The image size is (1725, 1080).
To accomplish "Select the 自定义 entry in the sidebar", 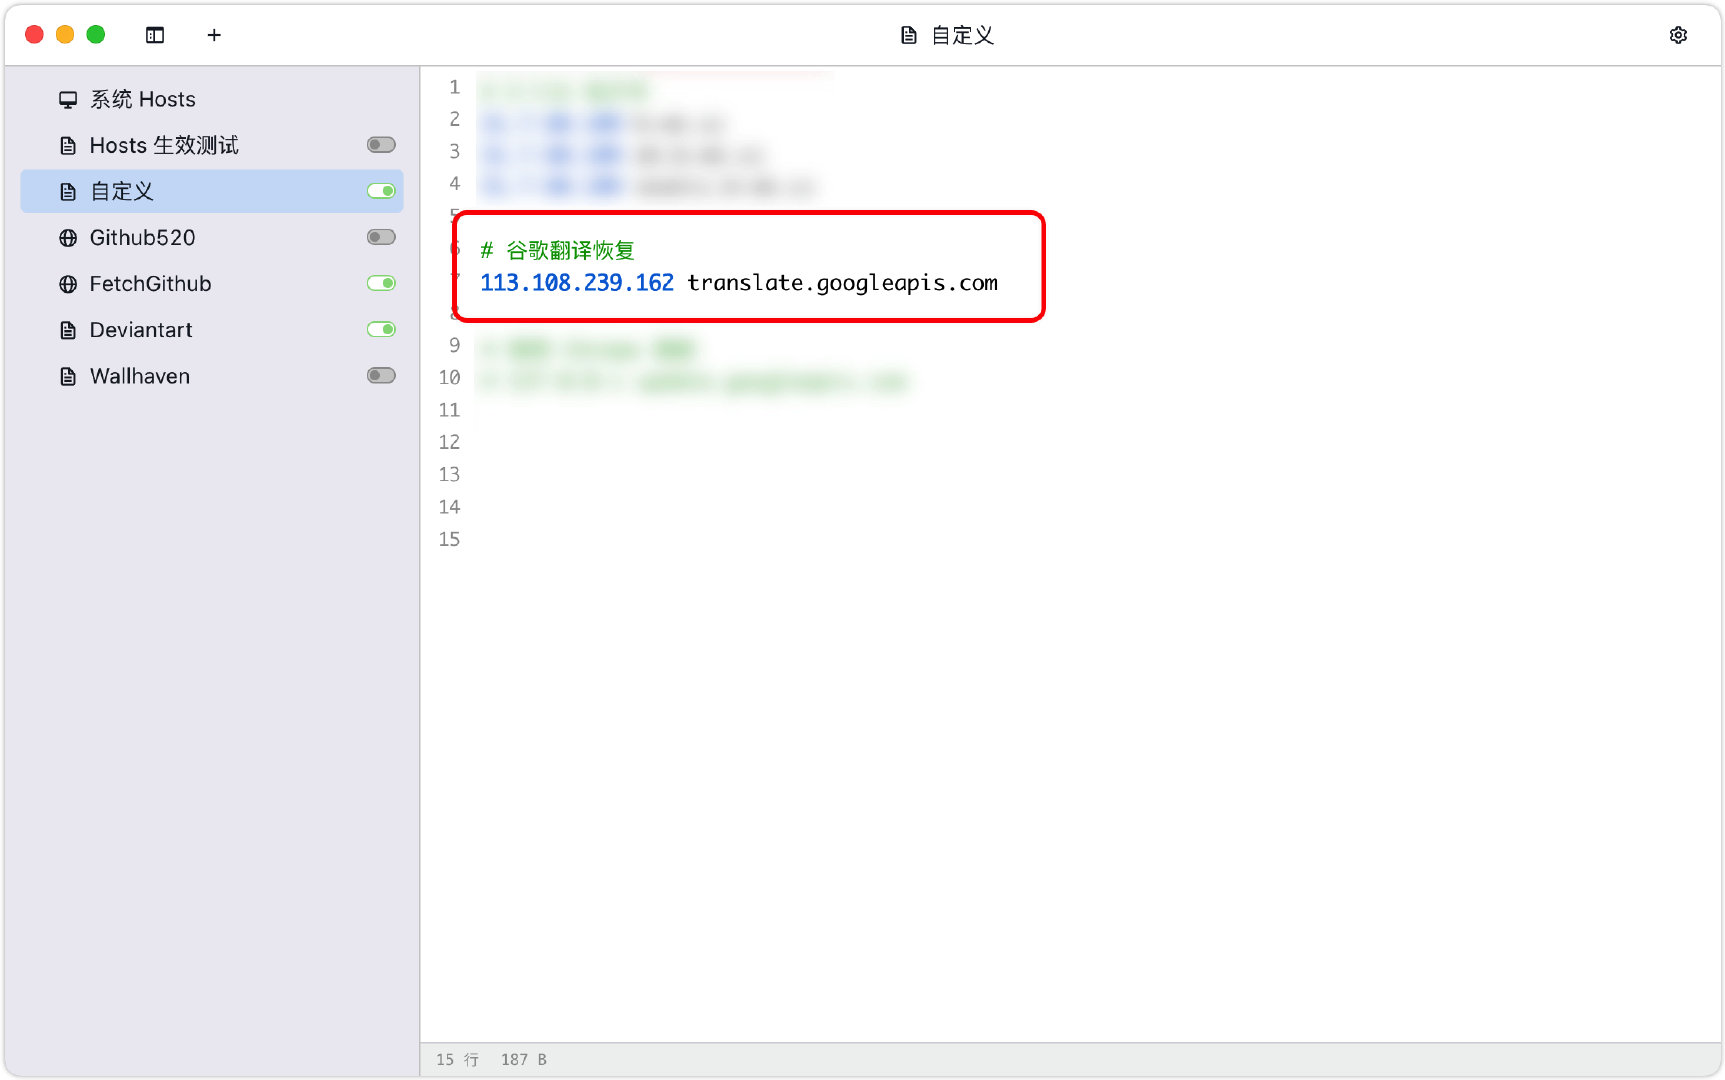I will point(120,190).
